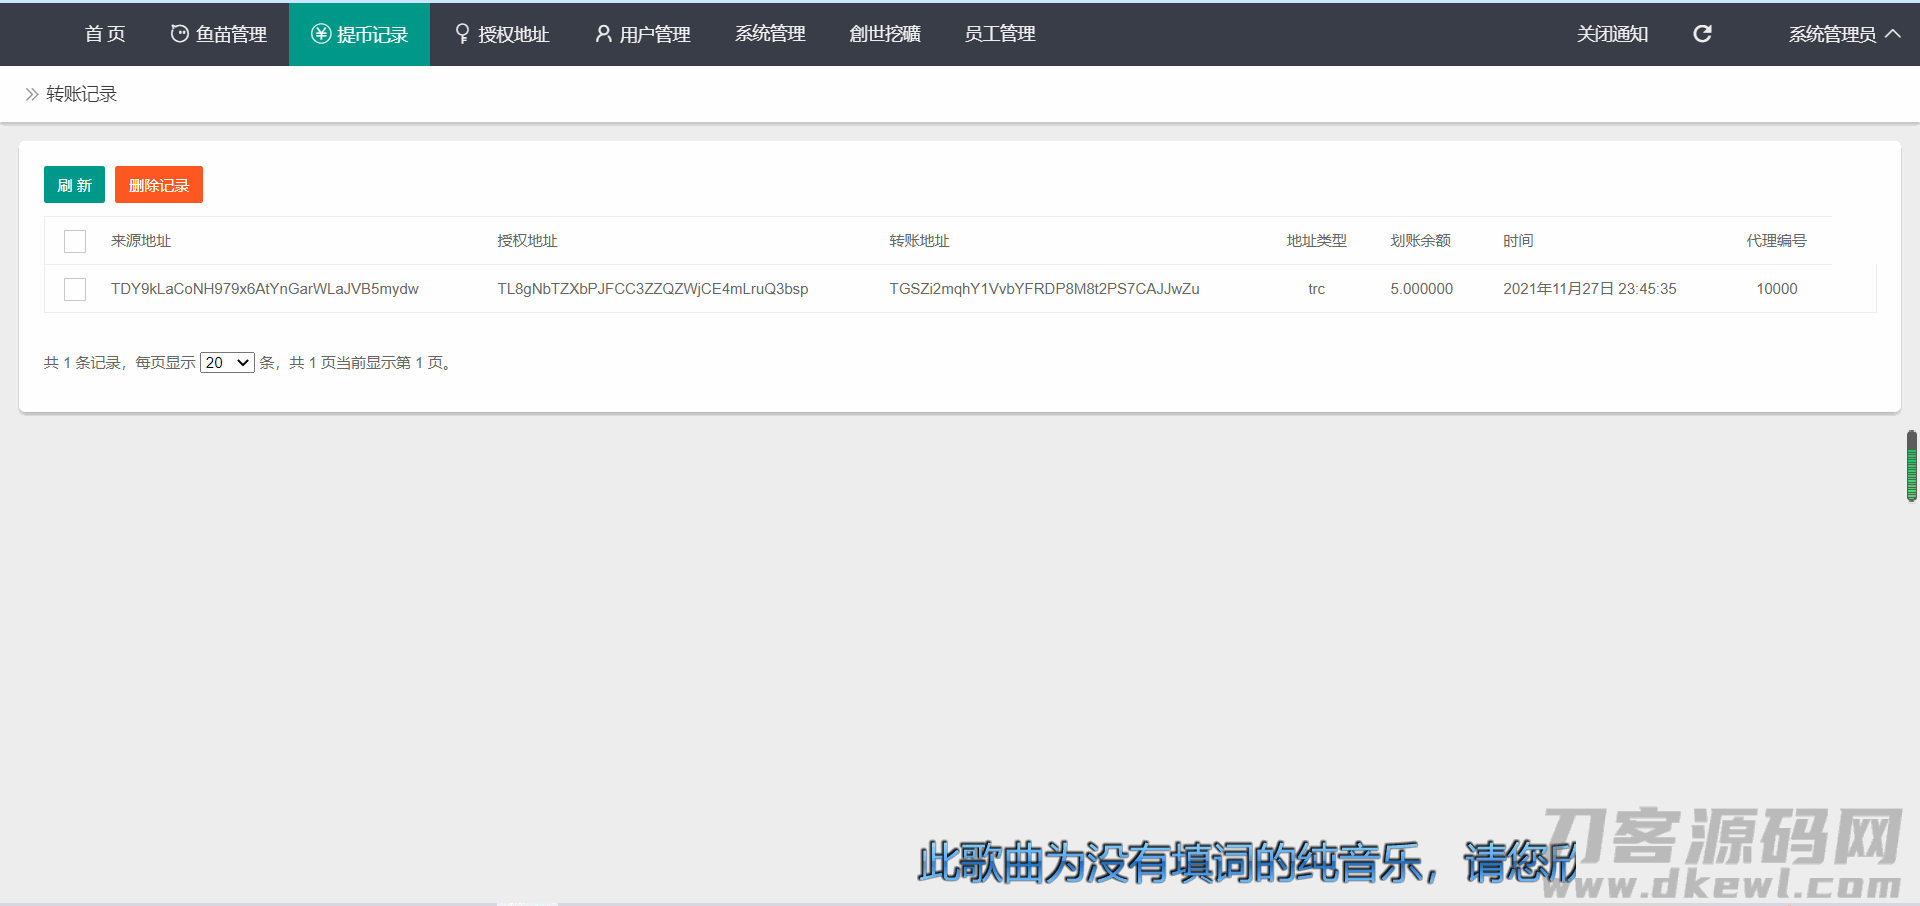Click the clock icon beside 鱼苗管理
This screenshot has height=906, width=1920.
pos(179,34)
